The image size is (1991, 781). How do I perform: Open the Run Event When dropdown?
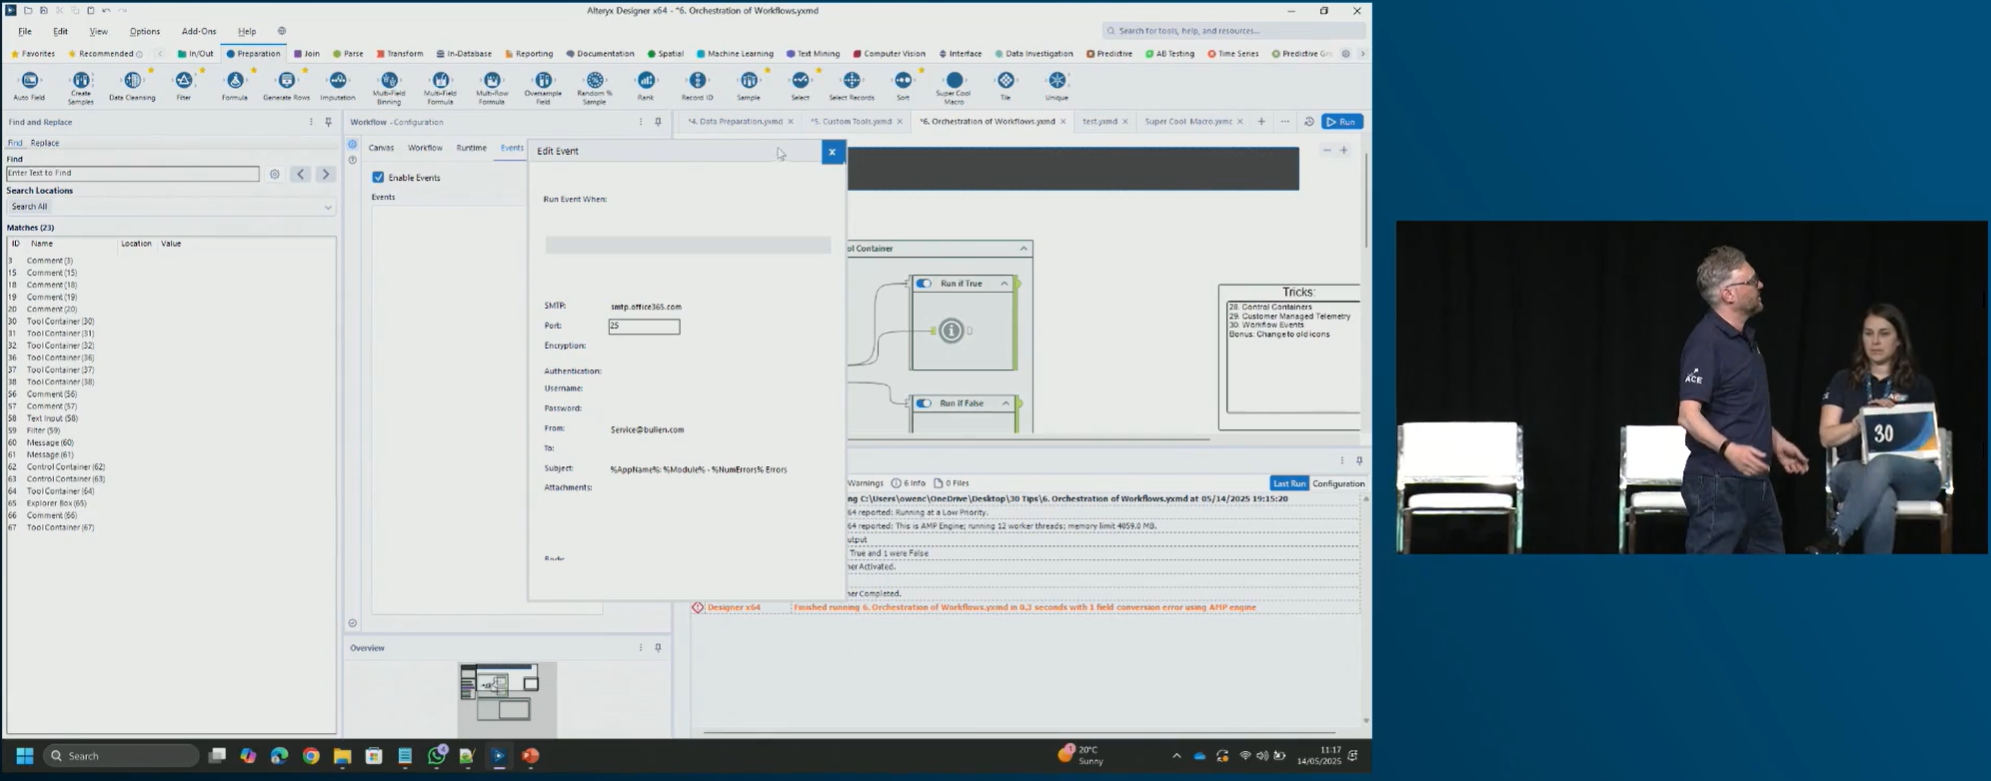688,245
